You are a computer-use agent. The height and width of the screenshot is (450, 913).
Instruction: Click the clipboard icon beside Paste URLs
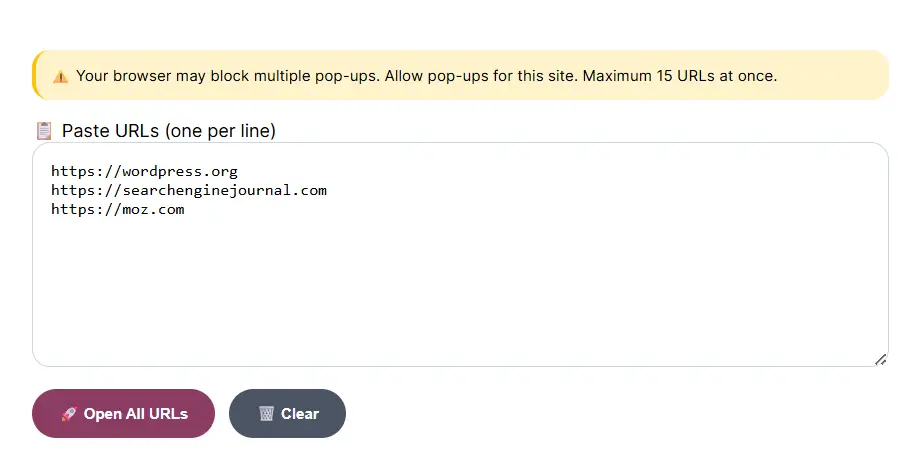tap(44, 131)
